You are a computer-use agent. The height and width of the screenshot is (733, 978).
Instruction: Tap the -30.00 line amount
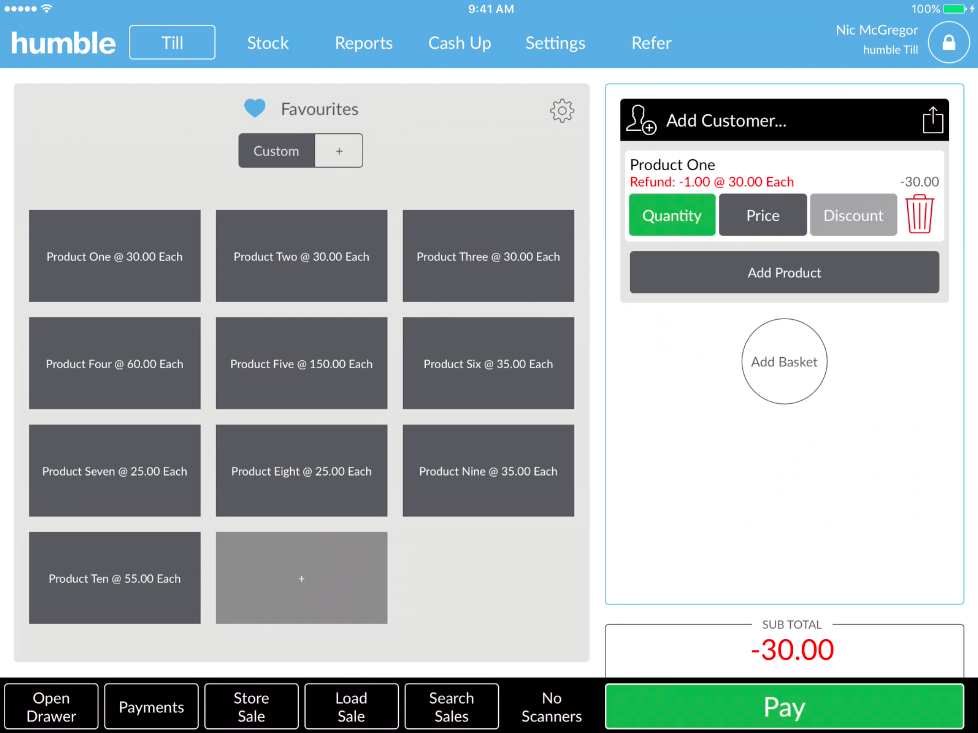coord(919,182)
